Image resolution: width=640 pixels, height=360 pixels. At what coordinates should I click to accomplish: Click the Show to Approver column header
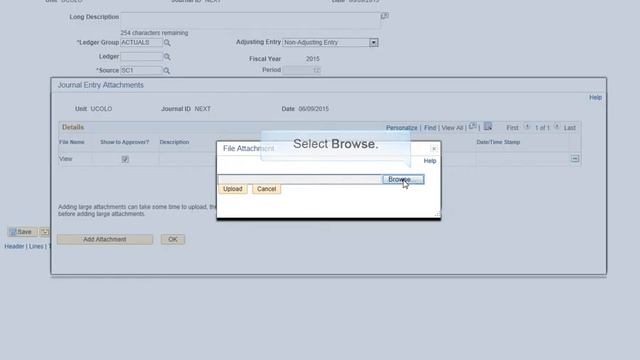124,142
